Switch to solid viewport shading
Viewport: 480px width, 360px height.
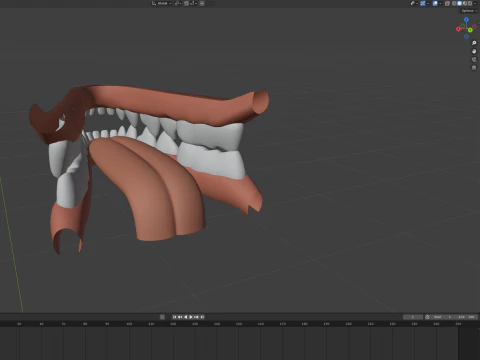click(459, 3)
